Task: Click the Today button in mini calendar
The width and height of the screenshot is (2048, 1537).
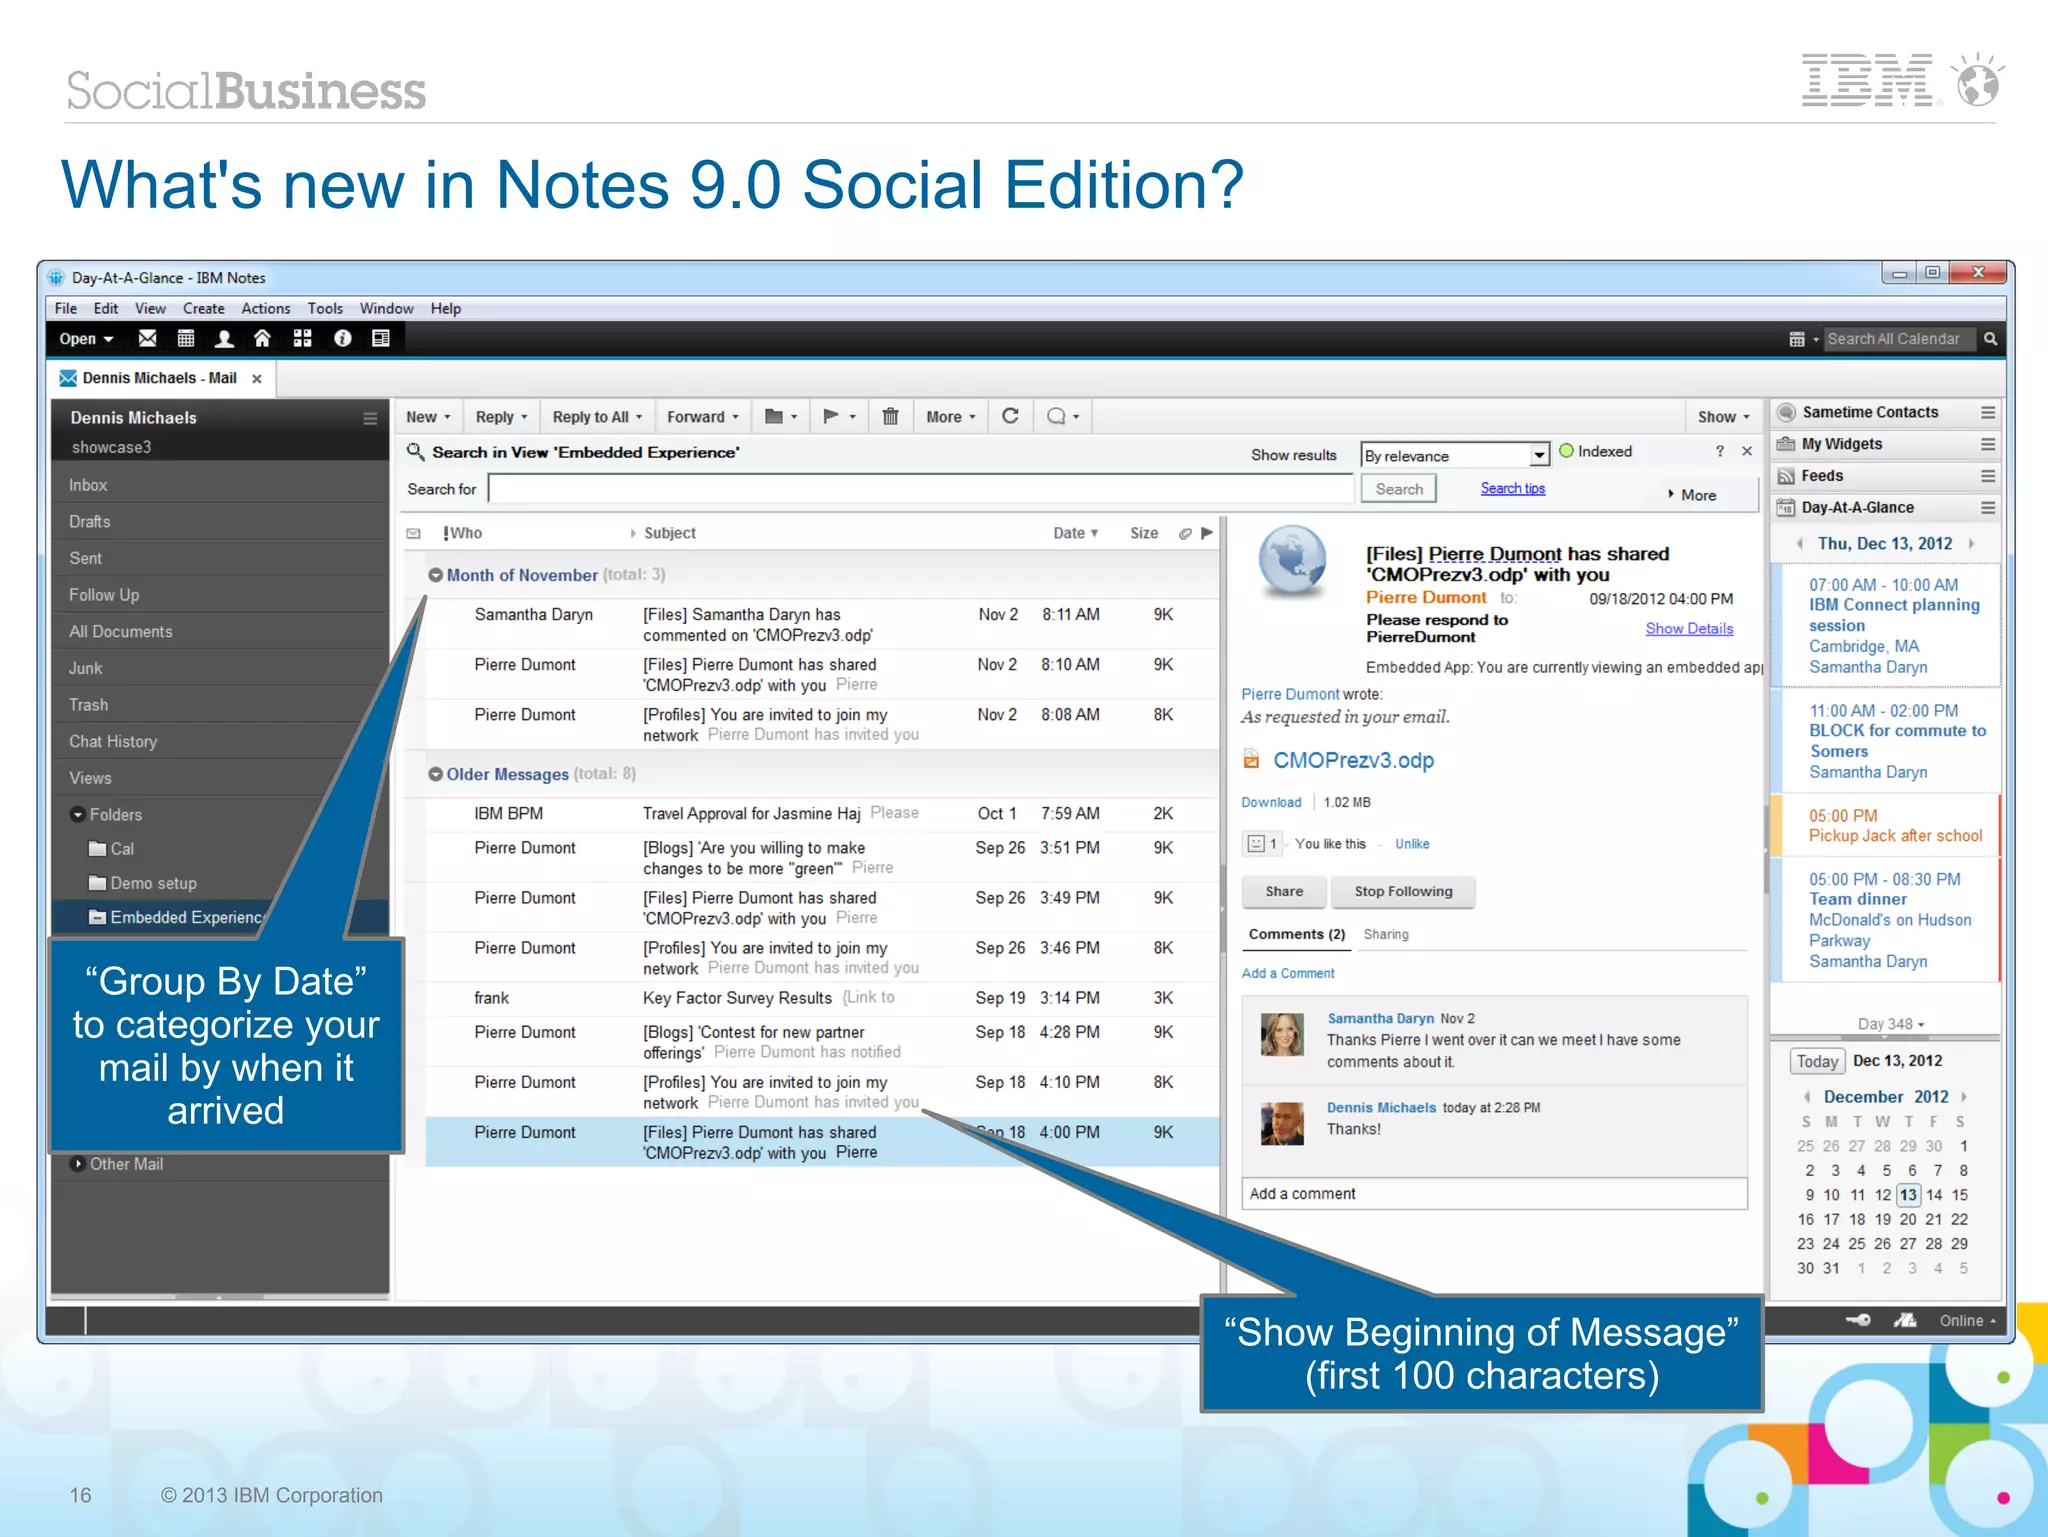Action: point(1817,1061)
